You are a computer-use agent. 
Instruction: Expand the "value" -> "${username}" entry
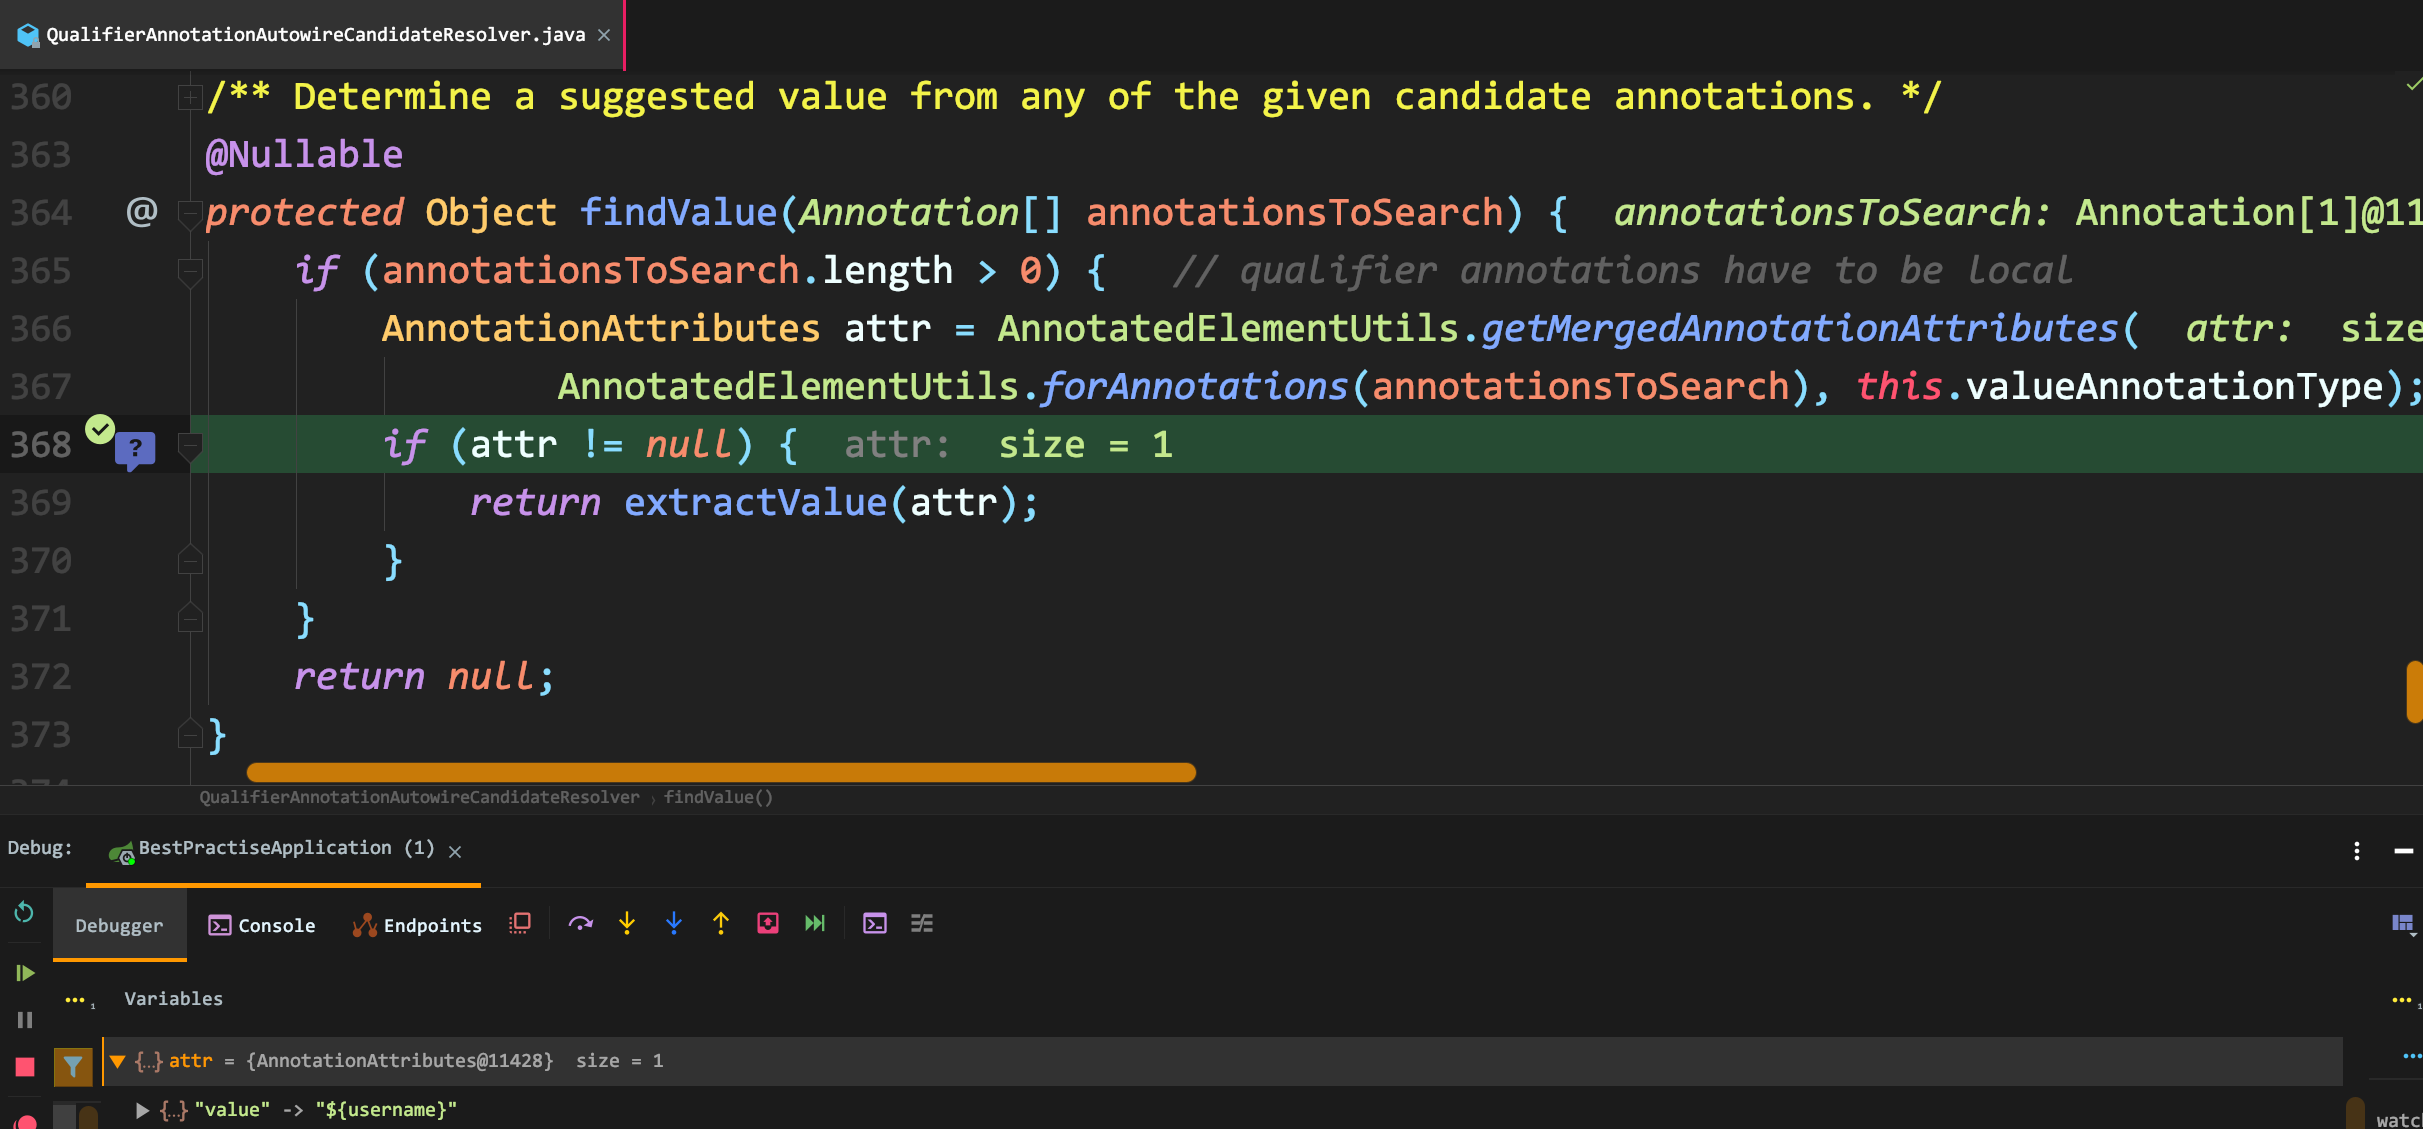pyautogui.click(x=142, y=1110)
